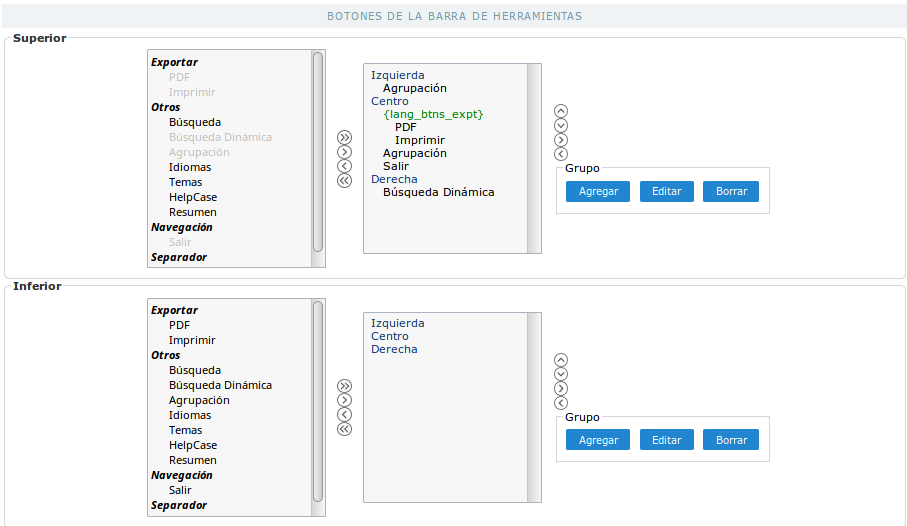Click the scrollbar of Superior available list
This screenshot has height=526, width=907.
click(318, 150)
